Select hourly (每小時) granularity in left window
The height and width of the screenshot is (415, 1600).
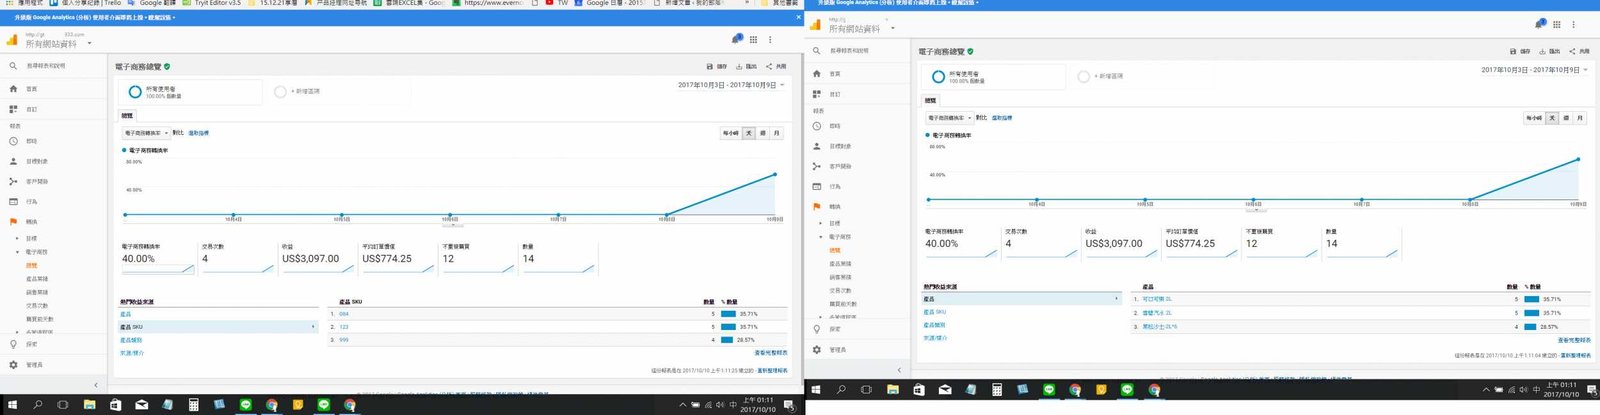tap(730, 133)
